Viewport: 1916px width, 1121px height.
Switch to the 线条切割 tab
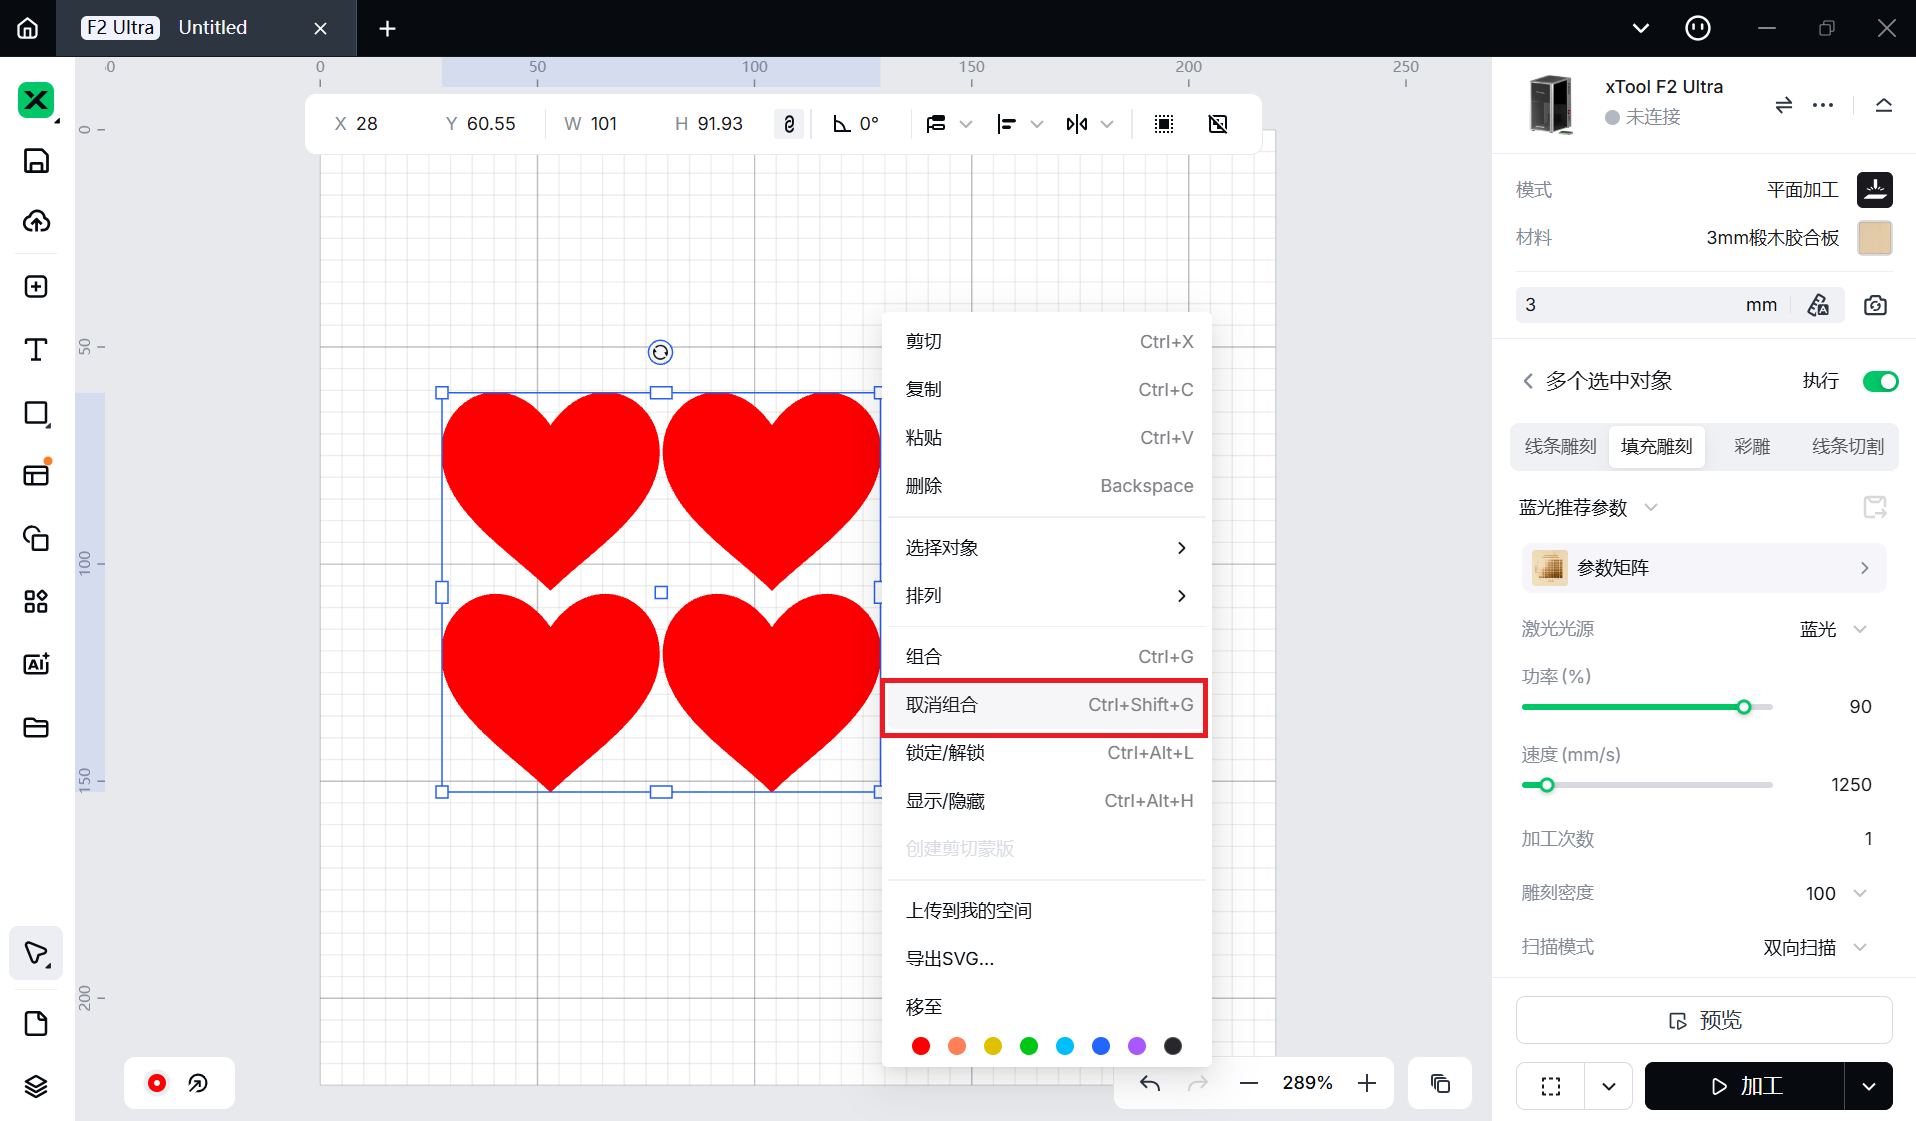coord(1847,446)
